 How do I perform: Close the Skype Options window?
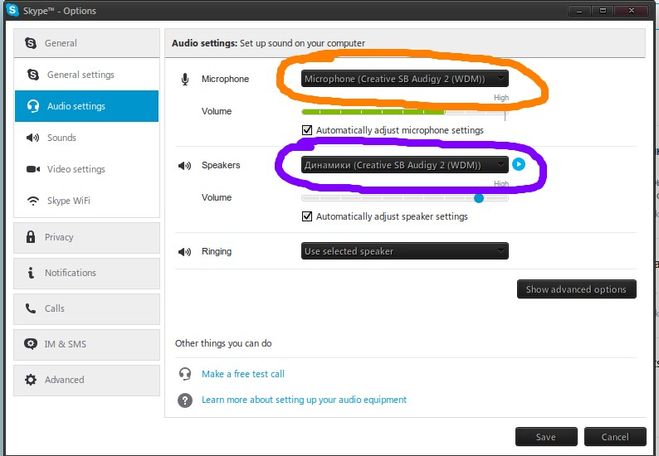point(631,11)
